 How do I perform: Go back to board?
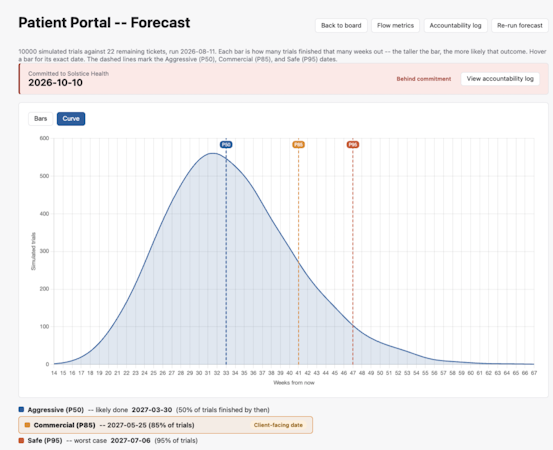pyautogui.click(x=341, y=25)
